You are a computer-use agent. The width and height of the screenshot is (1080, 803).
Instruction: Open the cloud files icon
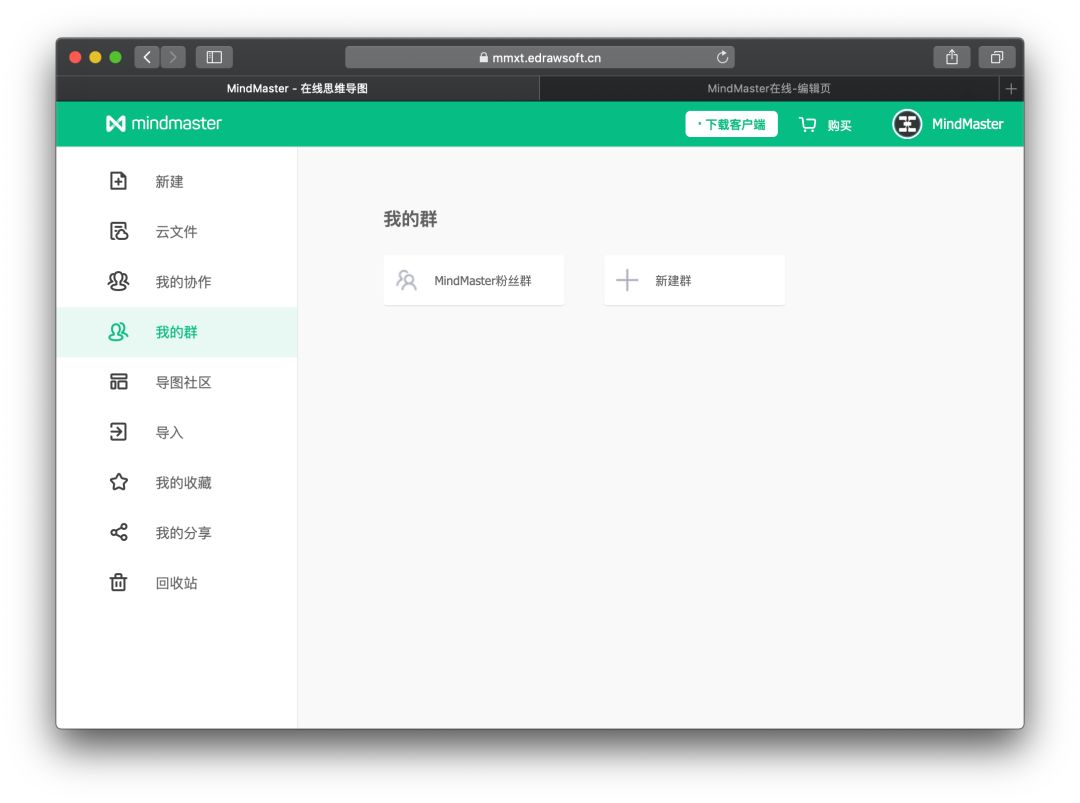pos(118,231)
